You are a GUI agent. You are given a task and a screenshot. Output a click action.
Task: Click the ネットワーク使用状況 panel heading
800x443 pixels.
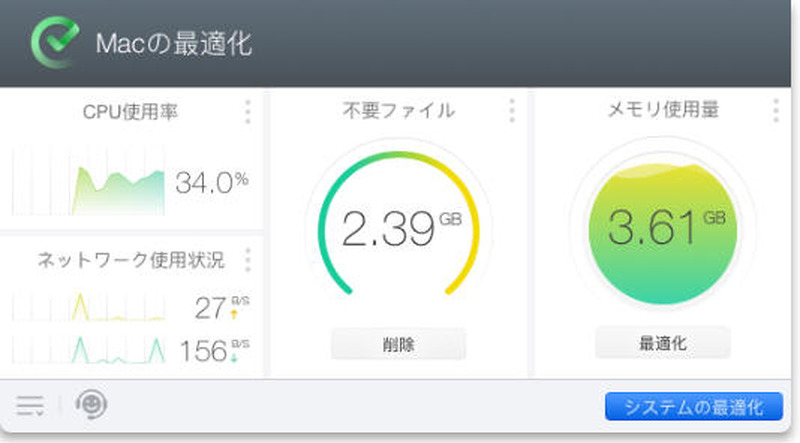131,261
